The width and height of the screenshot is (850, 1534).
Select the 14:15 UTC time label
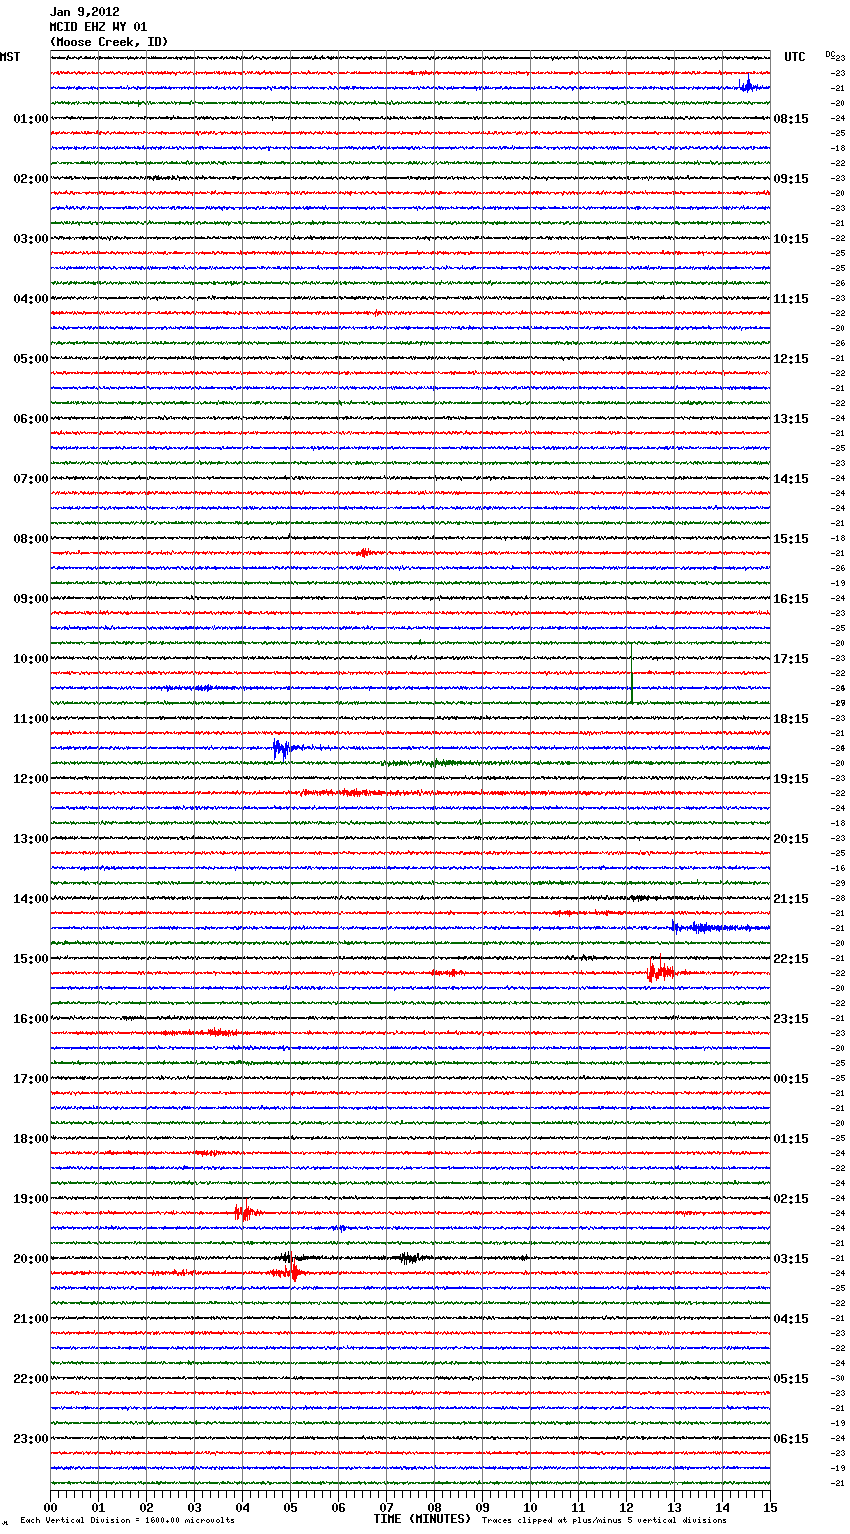(x=791, y=479)
